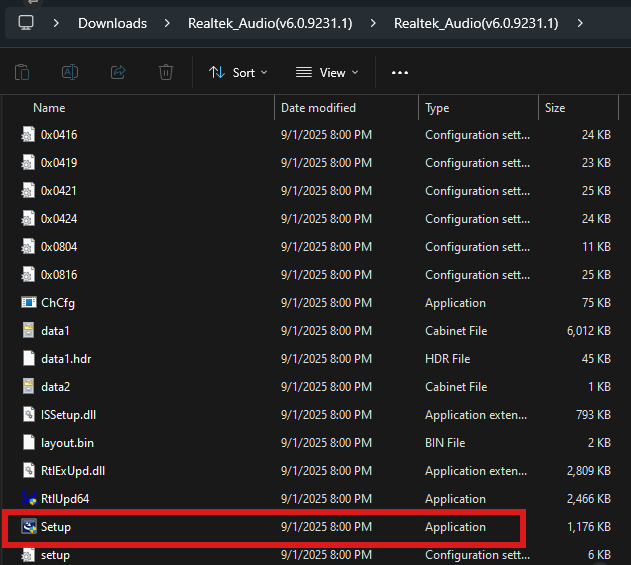631x565 pixels.
Task: Click the 0x0419 file icon
Action: point(28,163)
